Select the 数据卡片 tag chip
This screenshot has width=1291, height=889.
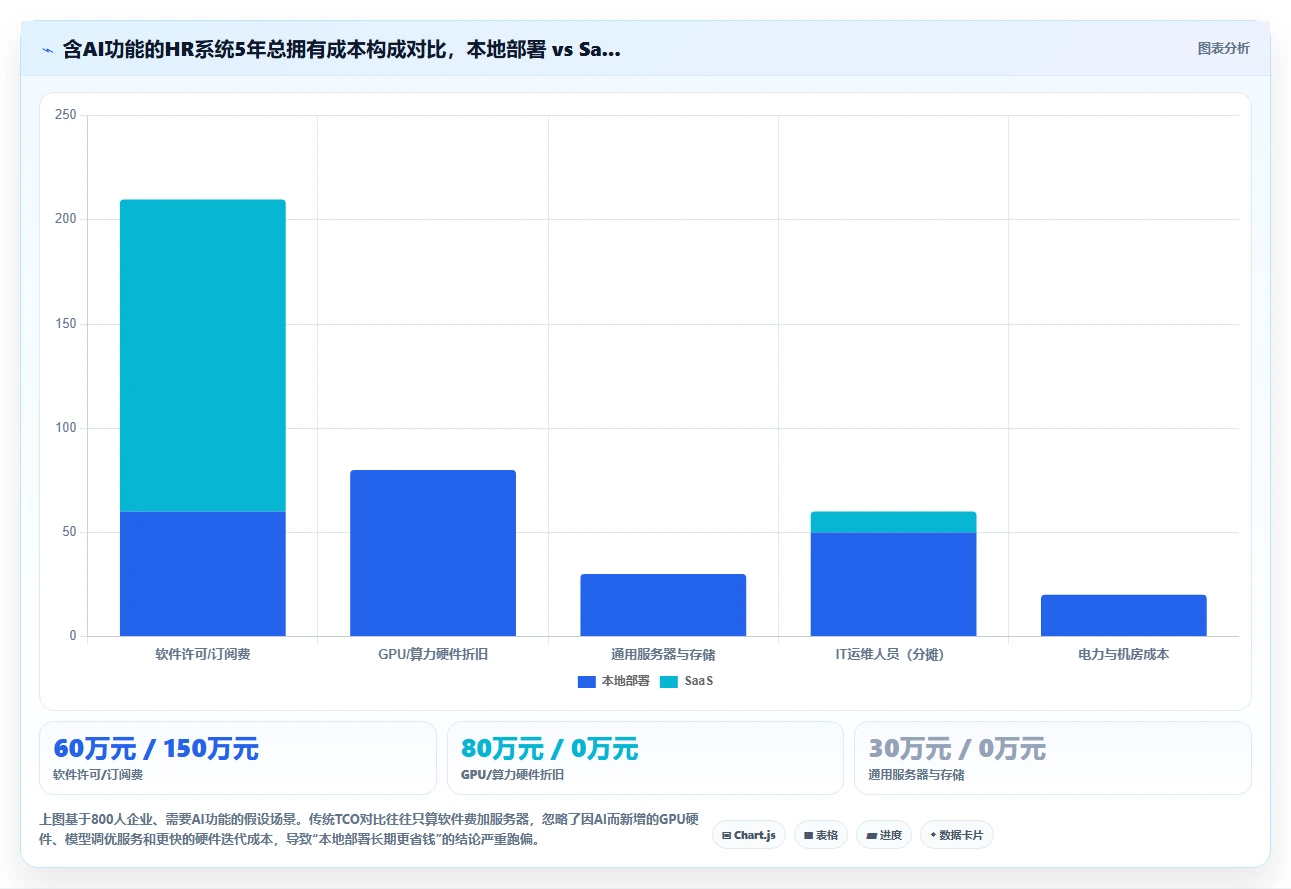[x=957, y=835]
